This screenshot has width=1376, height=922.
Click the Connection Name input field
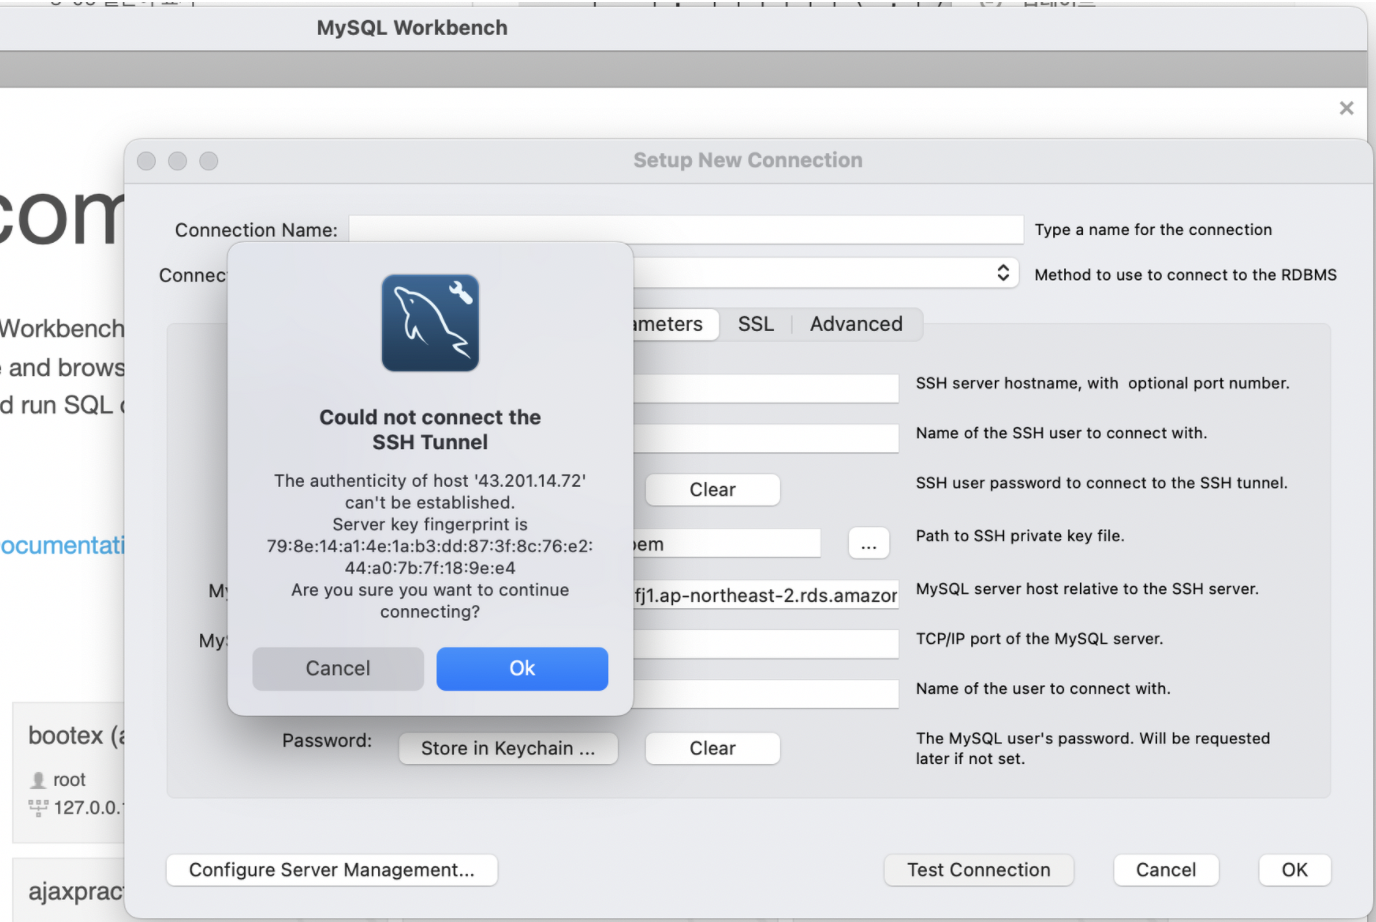point(686,230)
